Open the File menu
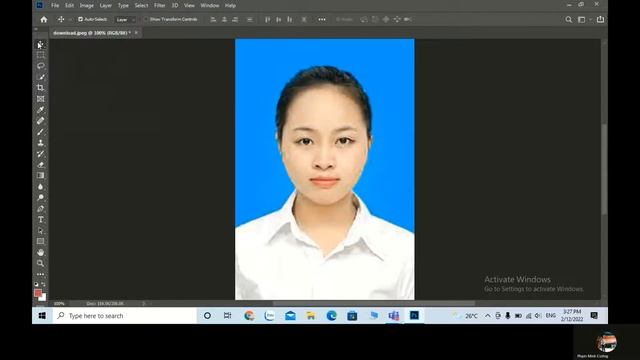Viewport: 640px width, 360px height. 55,5
